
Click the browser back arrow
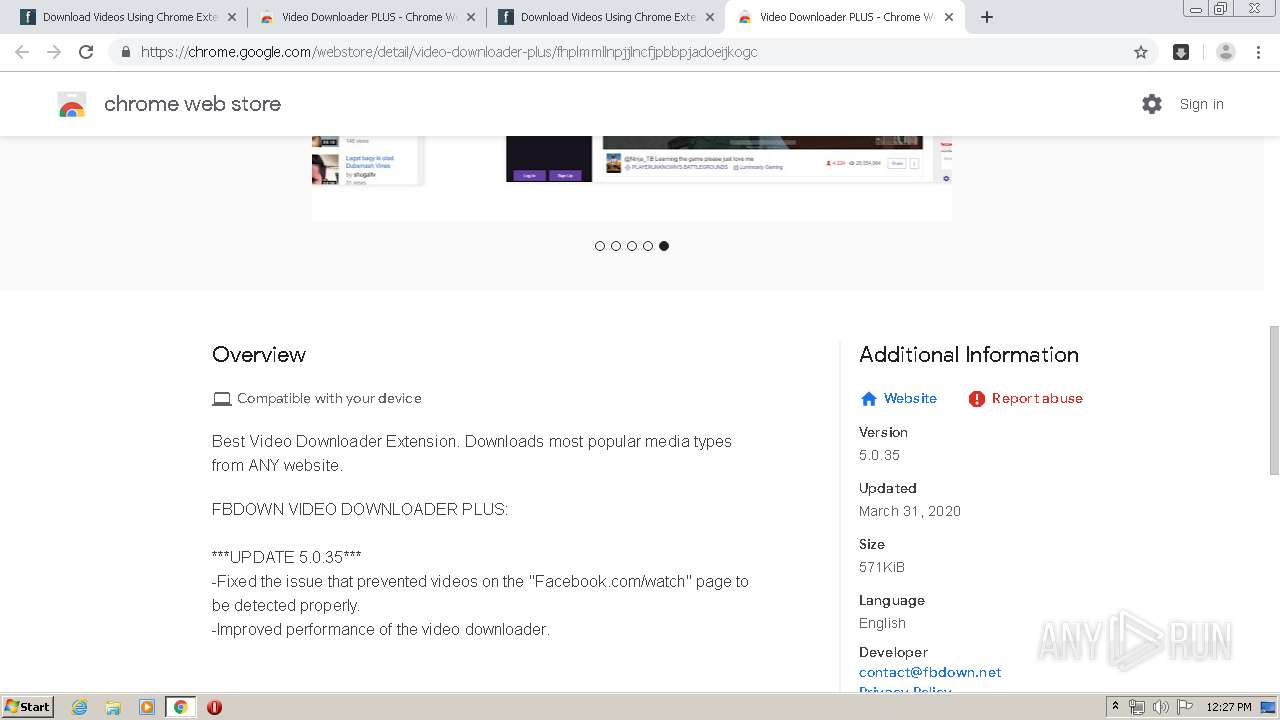[x=22, y=52]
